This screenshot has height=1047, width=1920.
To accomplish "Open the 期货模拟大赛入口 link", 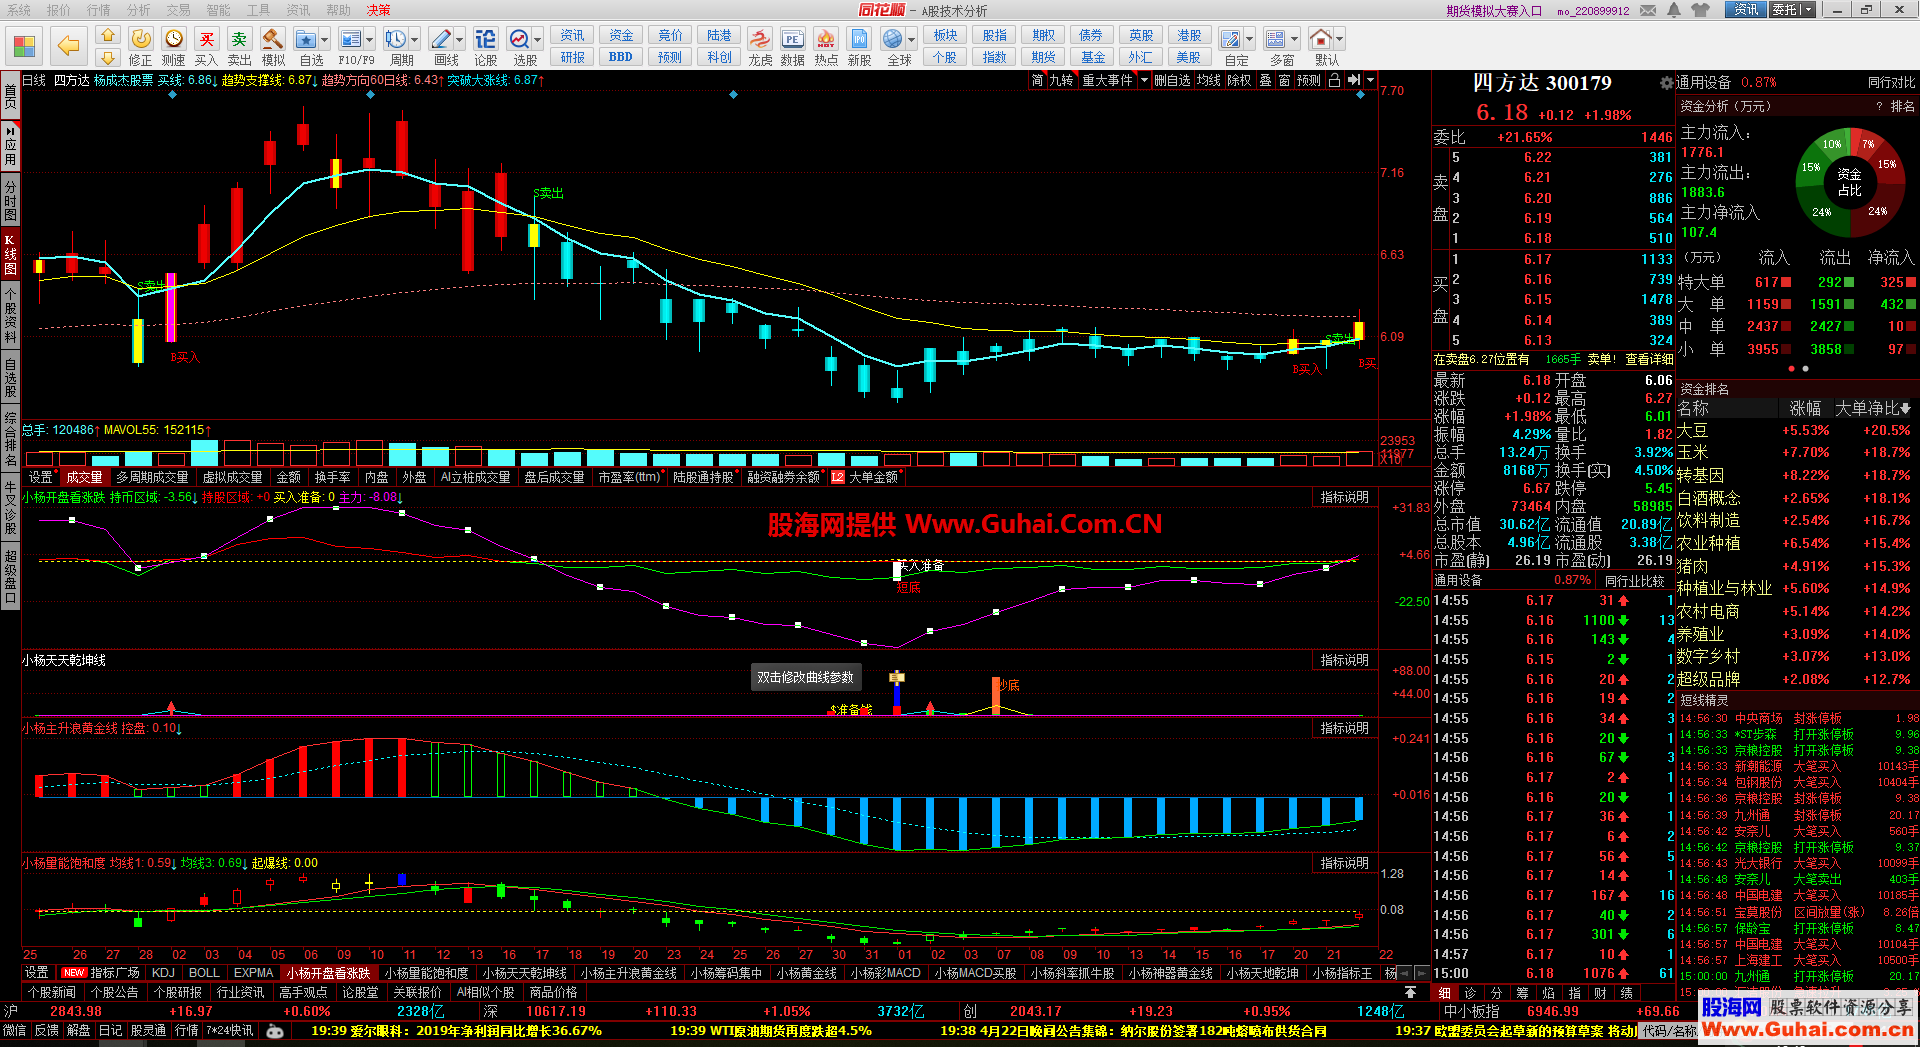I will [1494, 11].
